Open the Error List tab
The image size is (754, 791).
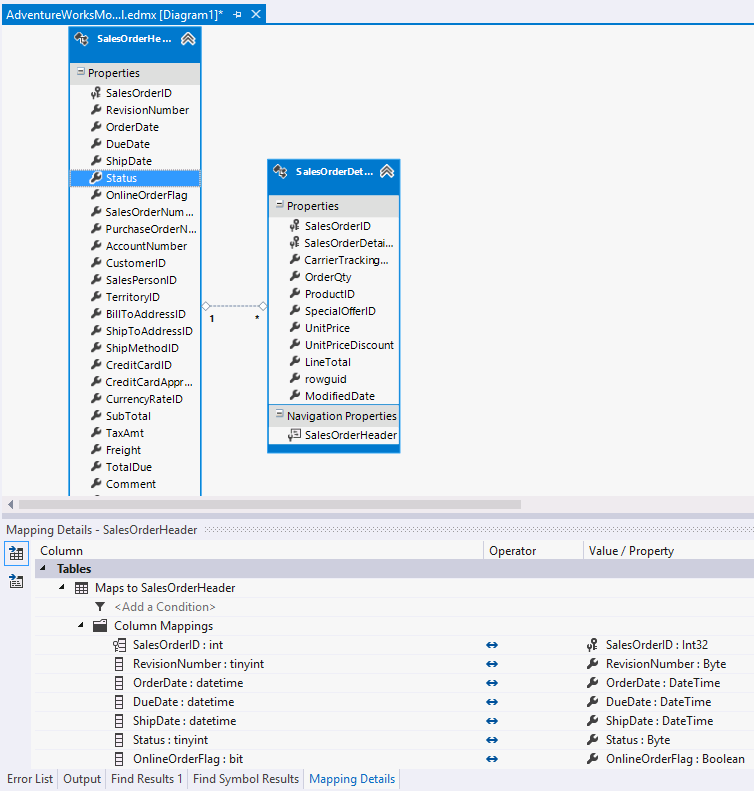[x=30, y=779]
